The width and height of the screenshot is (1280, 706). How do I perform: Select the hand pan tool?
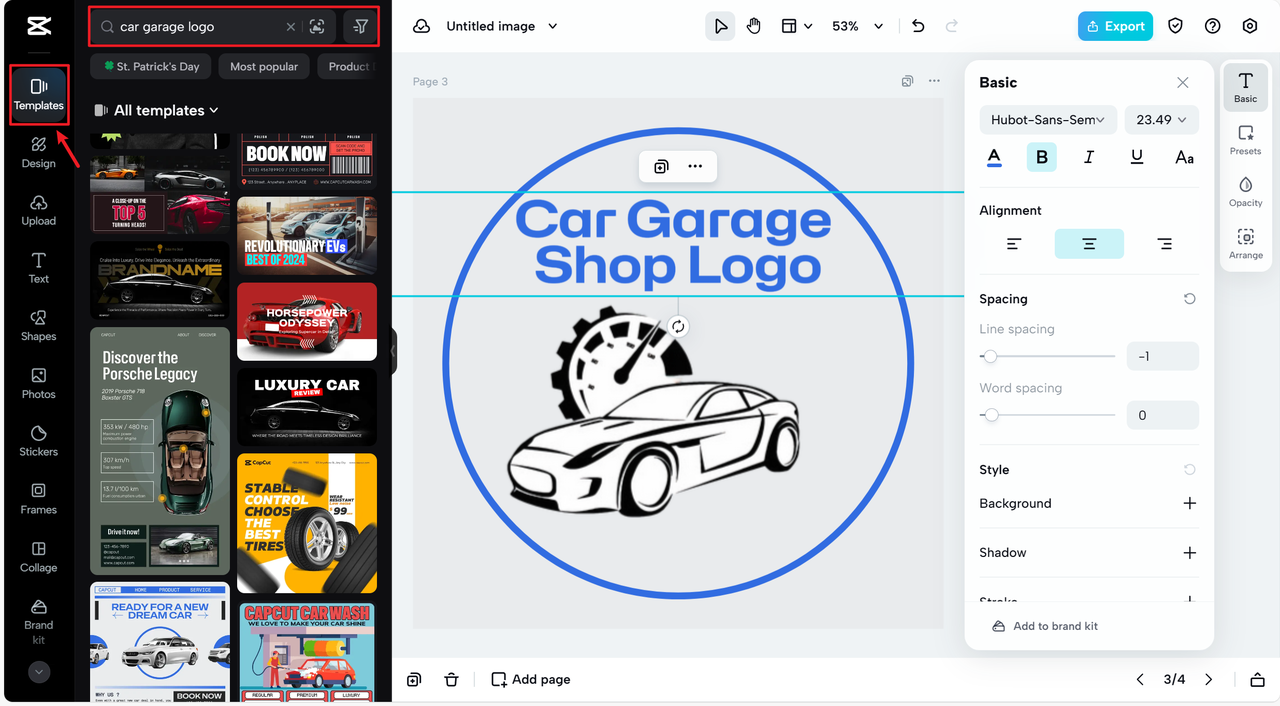coord(754,26)
